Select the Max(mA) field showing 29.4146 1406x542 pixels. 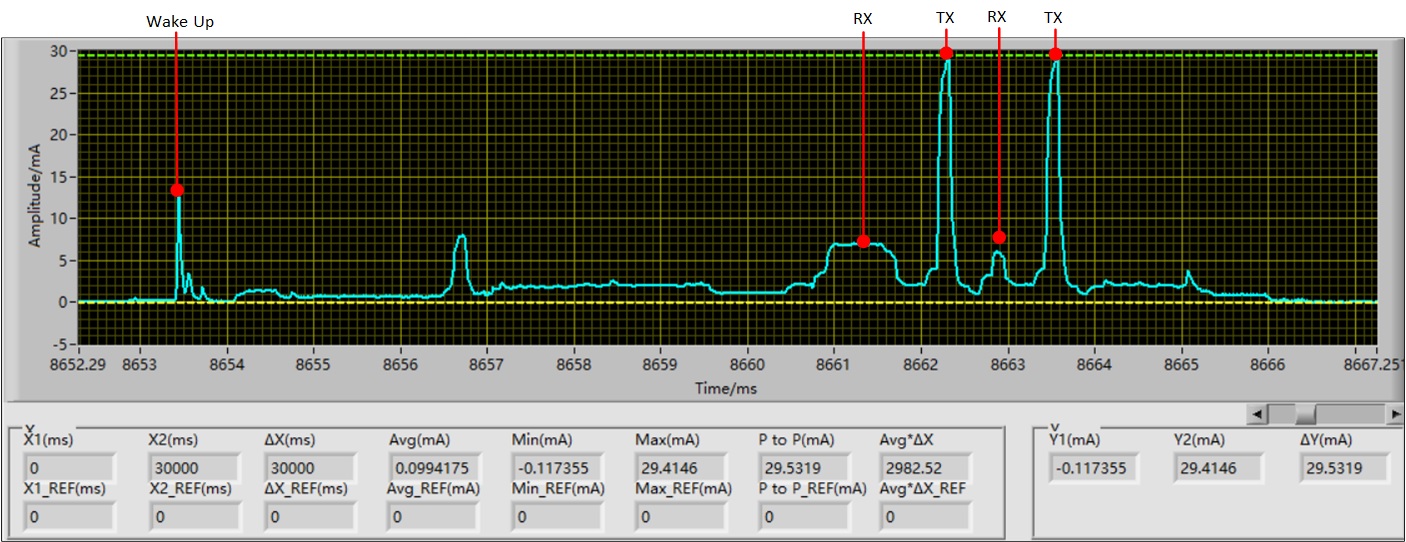click(681, 468)
